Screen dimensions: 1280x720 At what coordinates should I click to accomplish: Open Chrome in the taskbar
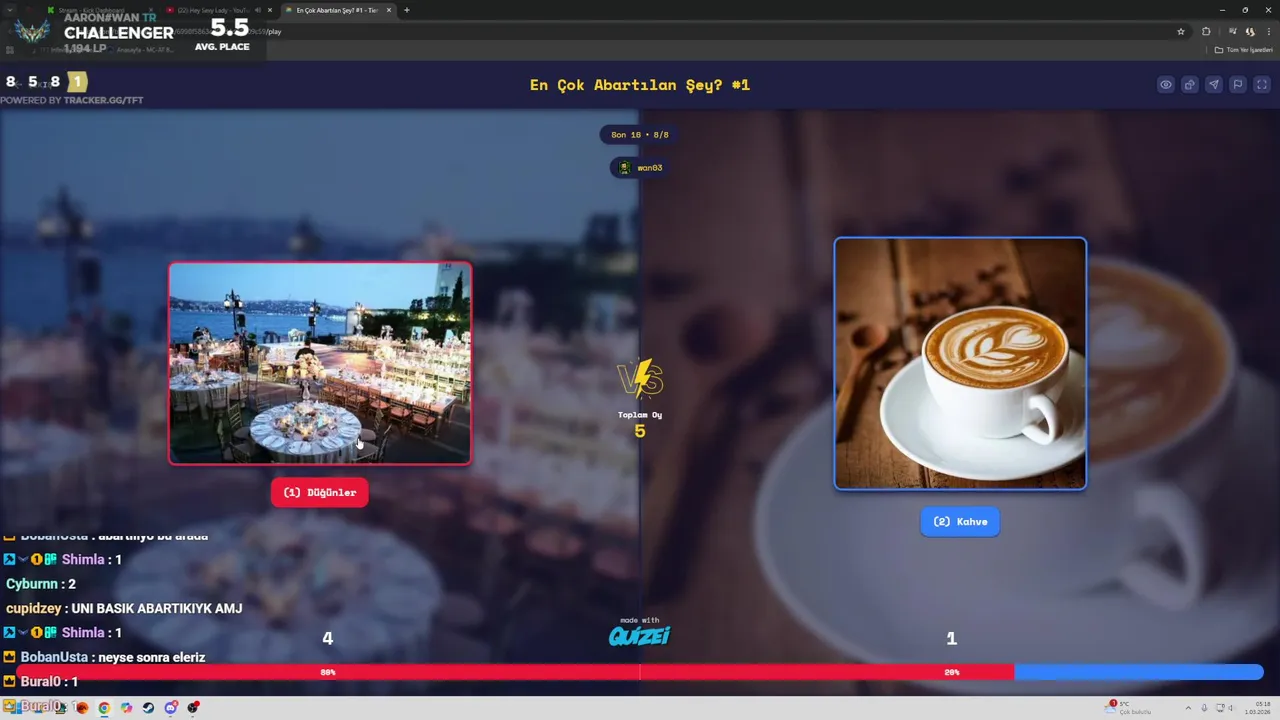[104, 708]
